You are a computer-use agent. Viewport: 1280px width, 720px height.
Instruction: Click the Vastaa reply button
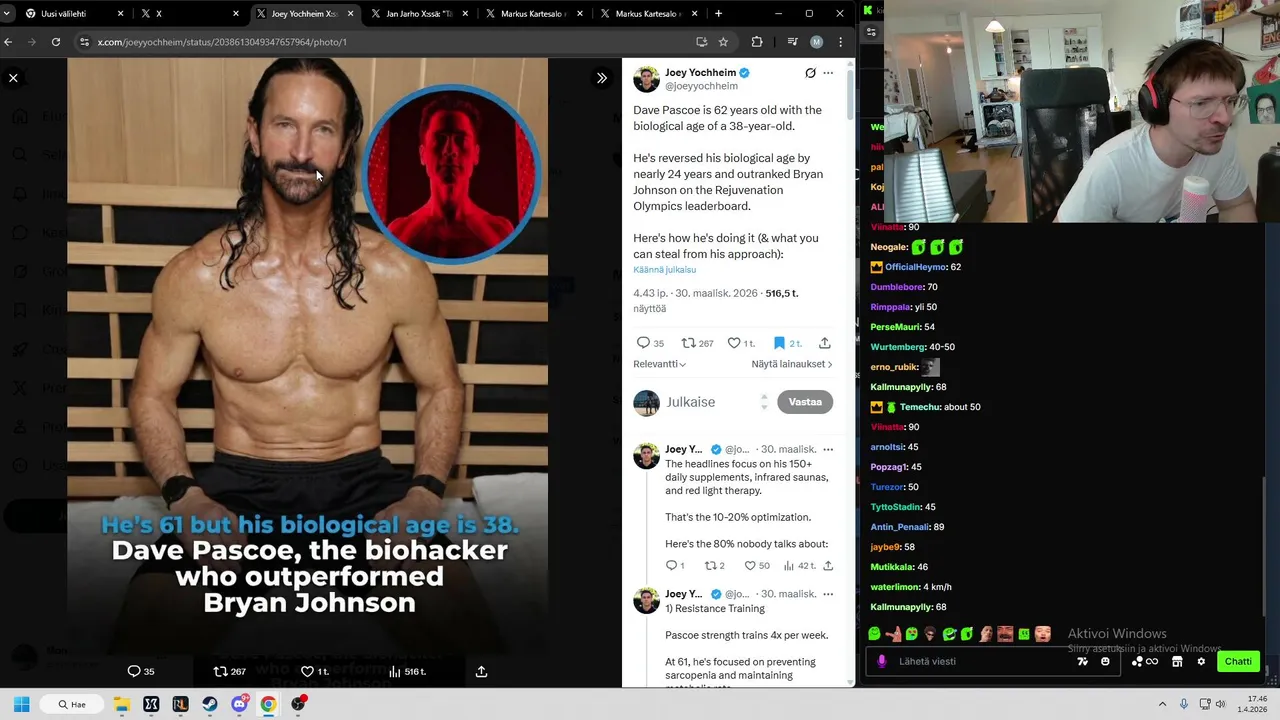pos(805,402)
